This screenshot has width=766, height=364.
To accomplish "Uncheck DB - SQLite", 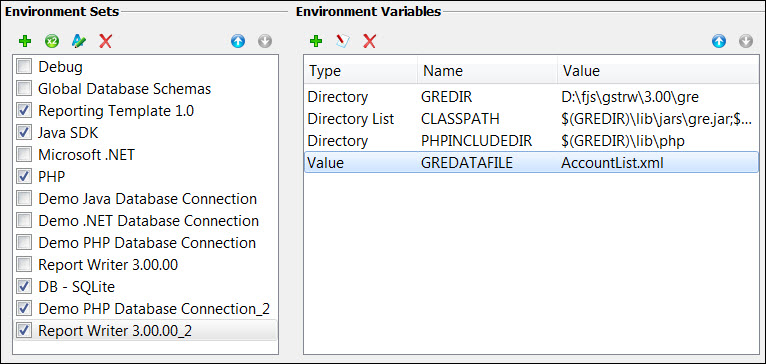I will pyautogui.click(x=24, y=286).
